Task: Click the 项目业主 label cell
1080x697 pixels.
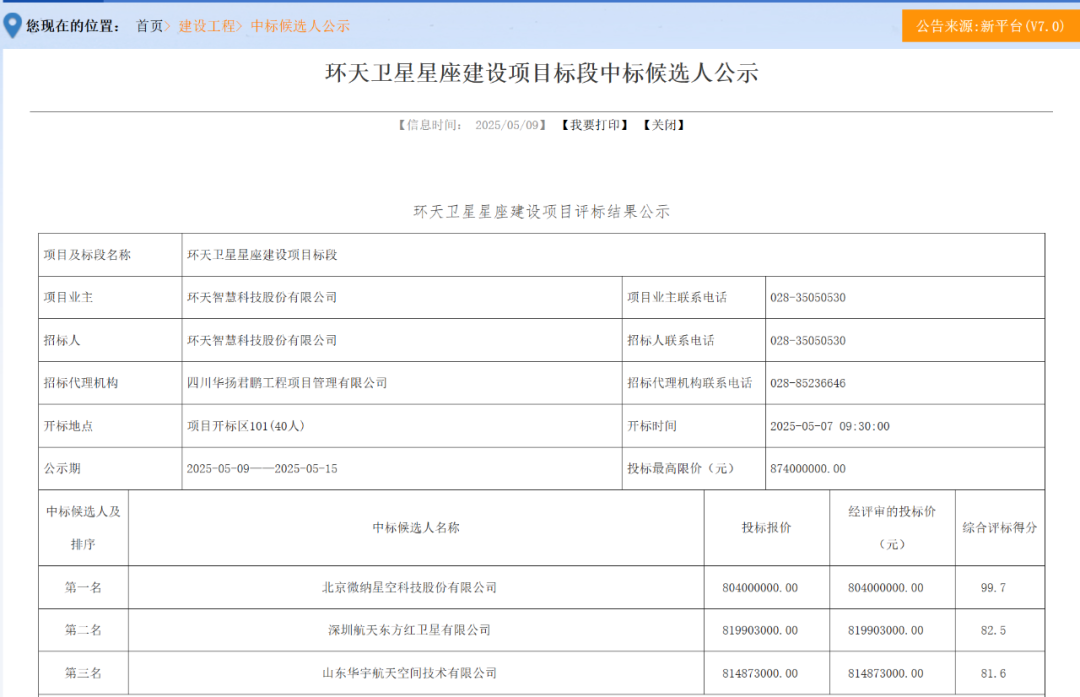Action: (x=110, y=298)
